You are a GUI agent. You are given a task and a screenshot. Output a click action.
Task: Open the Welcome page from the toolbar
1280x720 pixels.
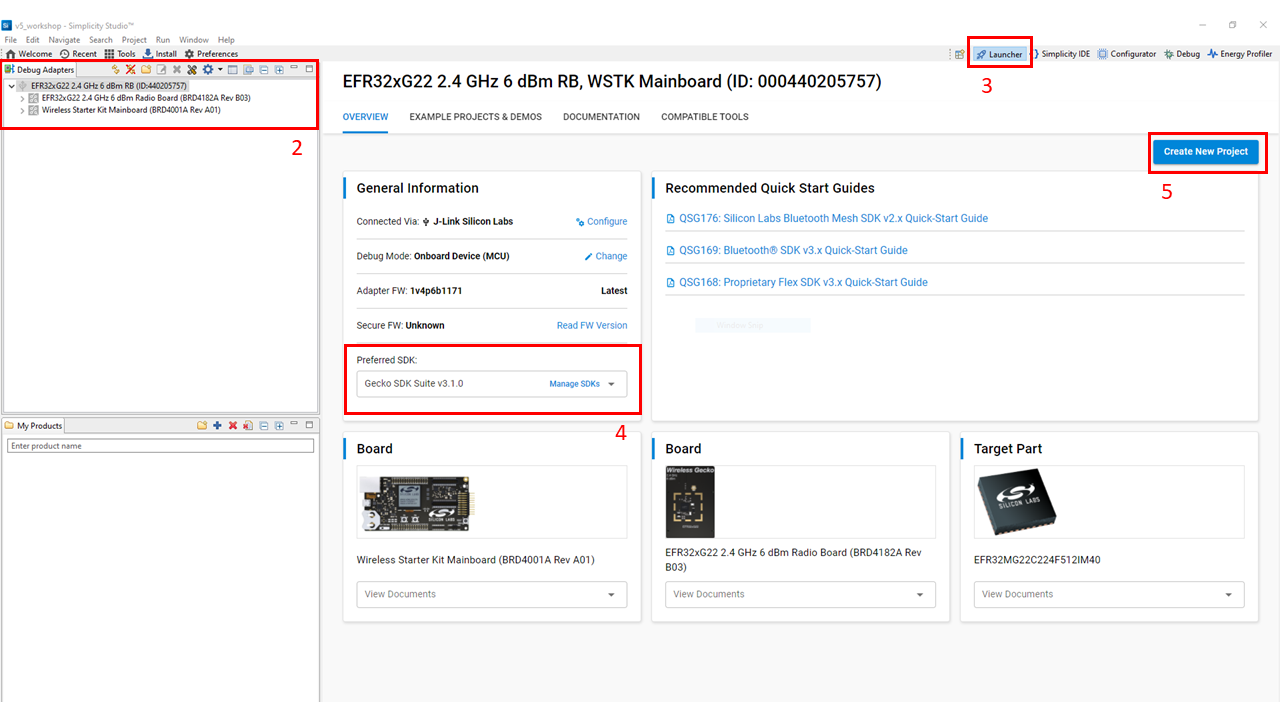point(29,54)
